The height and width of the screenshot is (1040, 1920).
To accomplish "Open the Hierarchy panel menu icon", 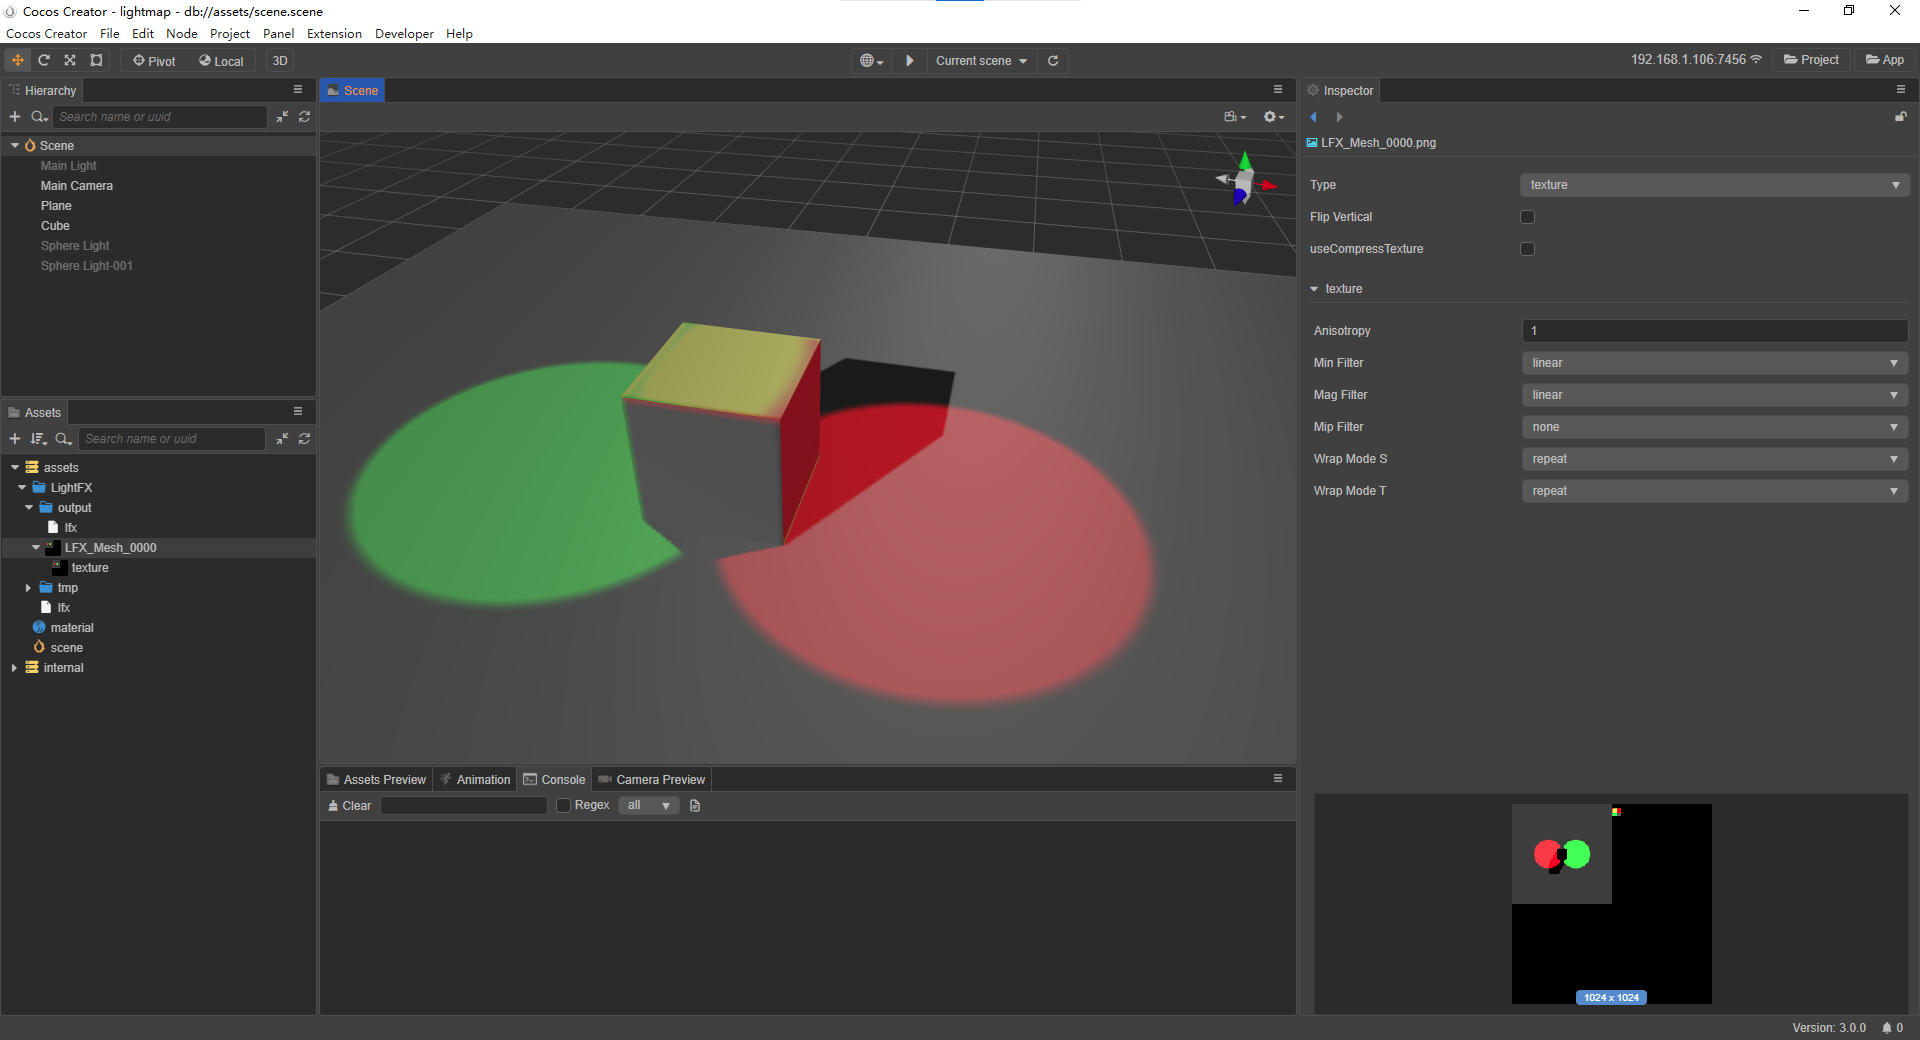I will [x=298, y=89].
